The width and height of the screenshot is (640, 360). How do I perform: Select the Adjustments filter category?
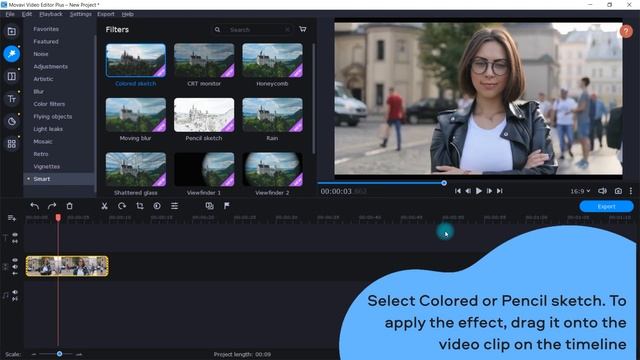tap(51, 67)
